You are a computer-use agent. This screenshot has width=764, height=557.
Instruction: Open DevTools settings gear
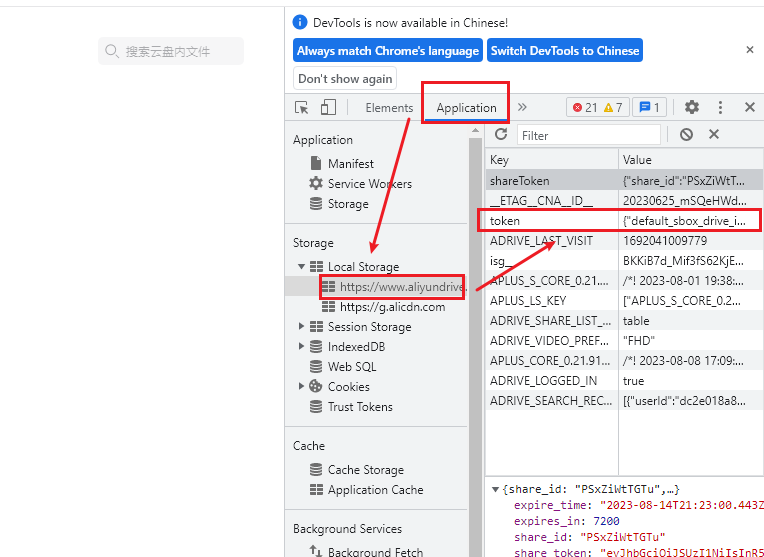click(691, 107)
